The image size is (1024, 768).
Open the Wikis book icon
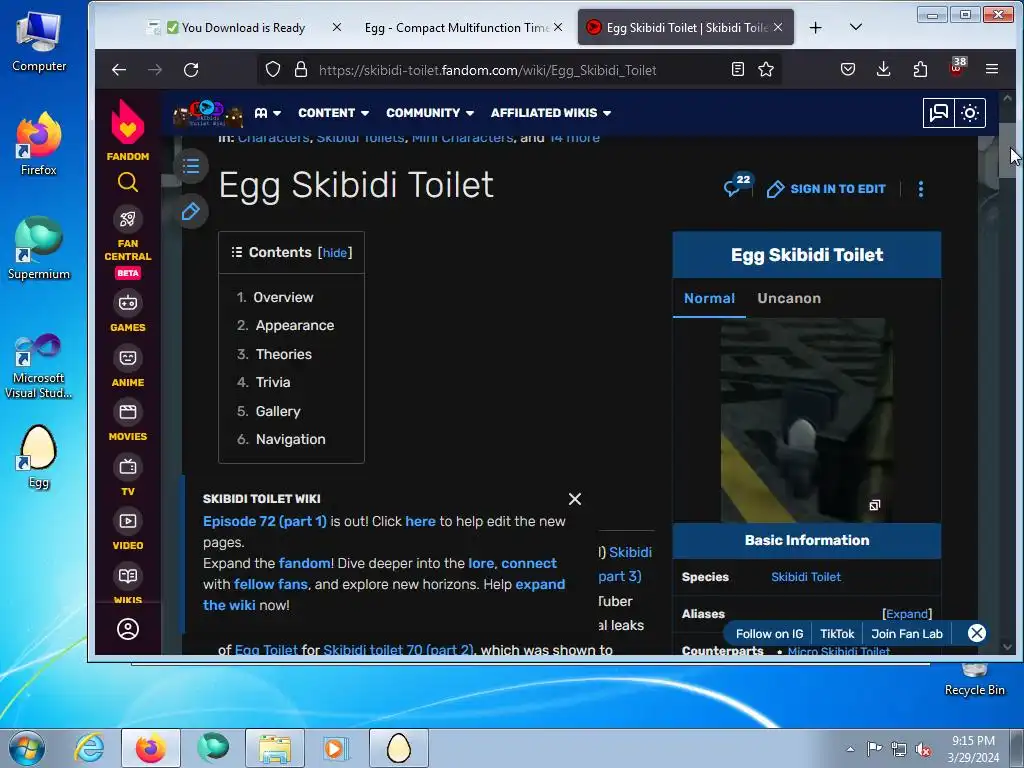pos(128,576)
